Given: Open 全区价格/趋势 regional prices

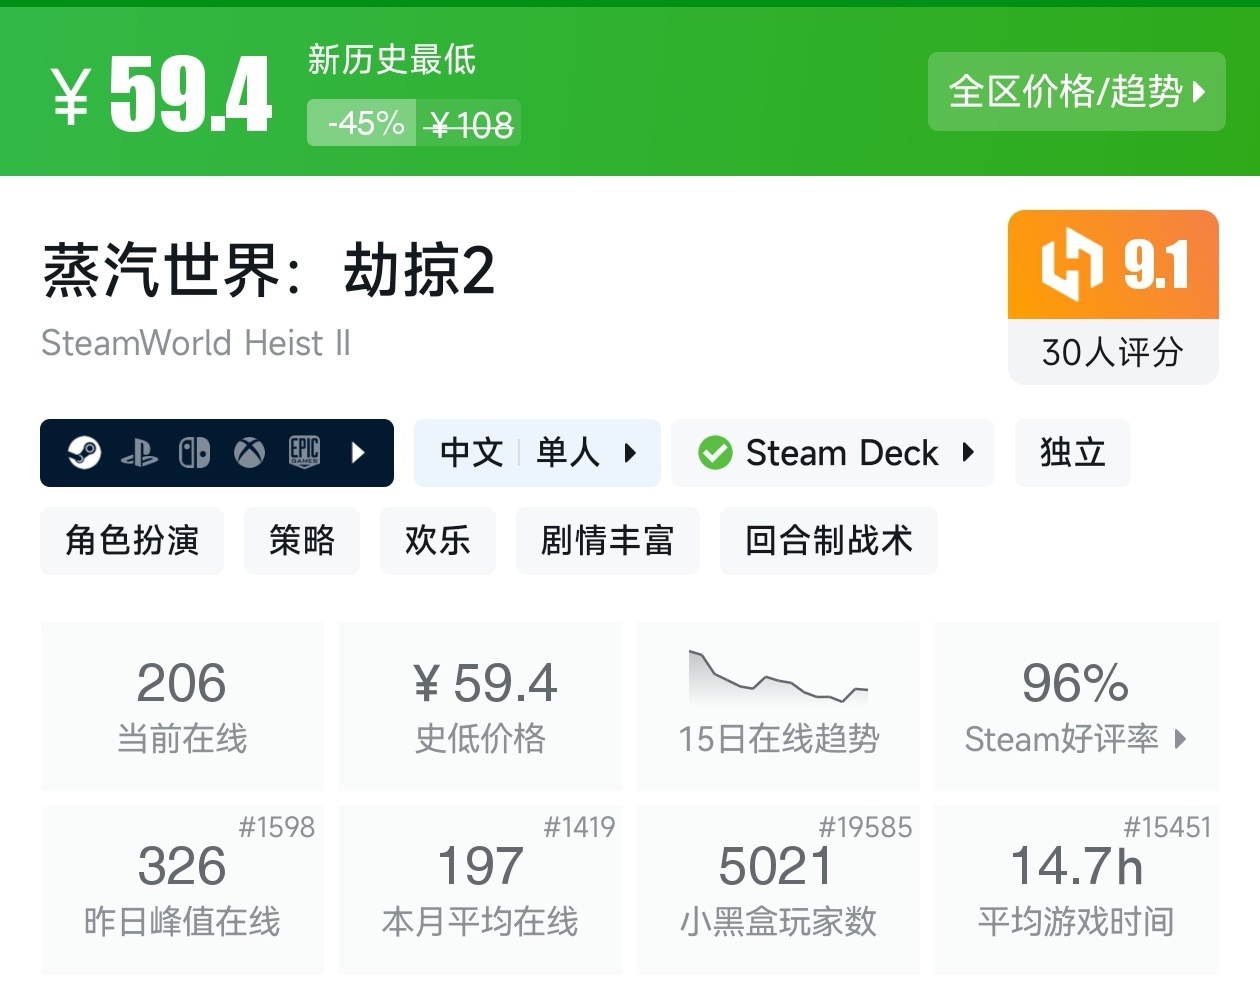Looking at the screenshot, I should [1076, 92].
